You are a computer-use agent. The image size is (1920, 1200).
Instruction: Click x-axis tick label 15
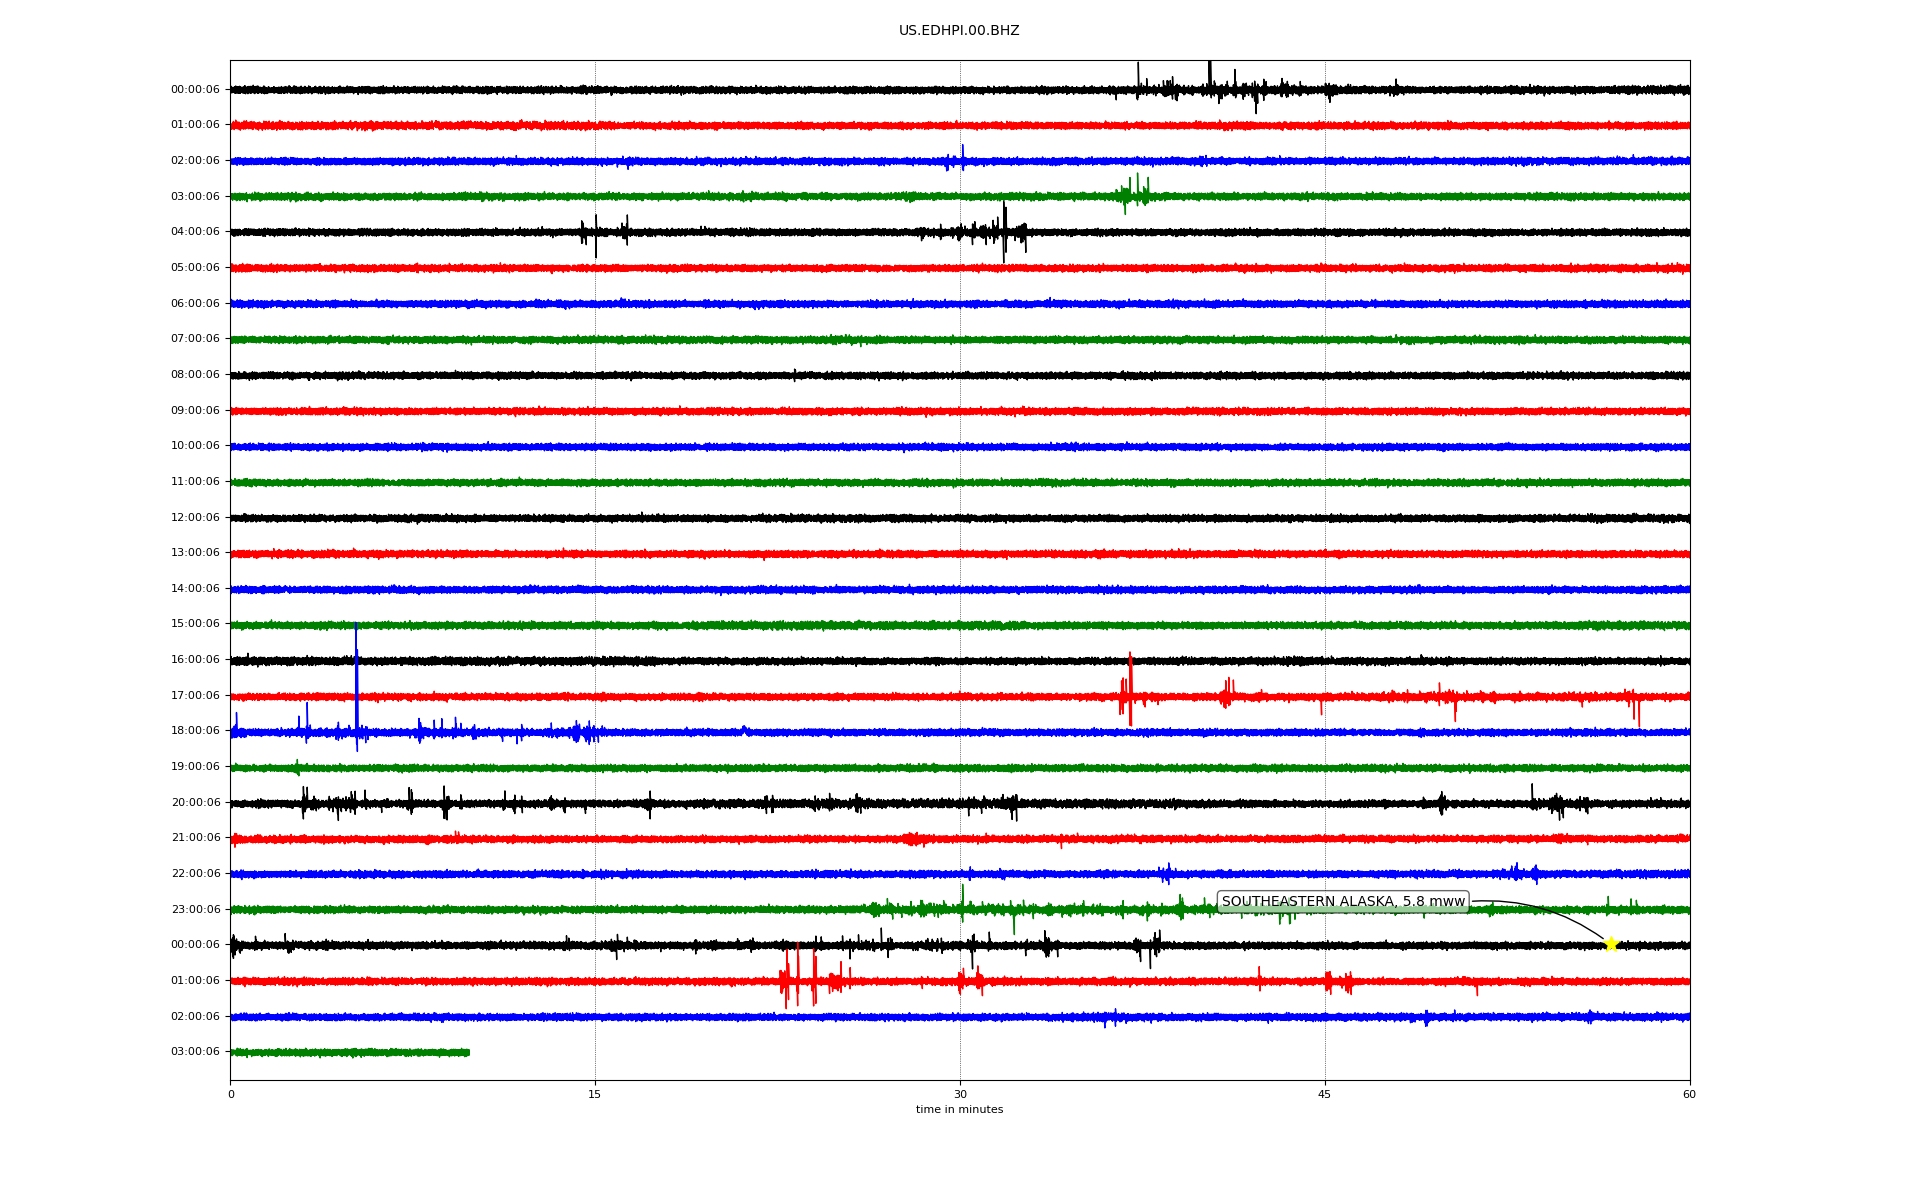595,1094
